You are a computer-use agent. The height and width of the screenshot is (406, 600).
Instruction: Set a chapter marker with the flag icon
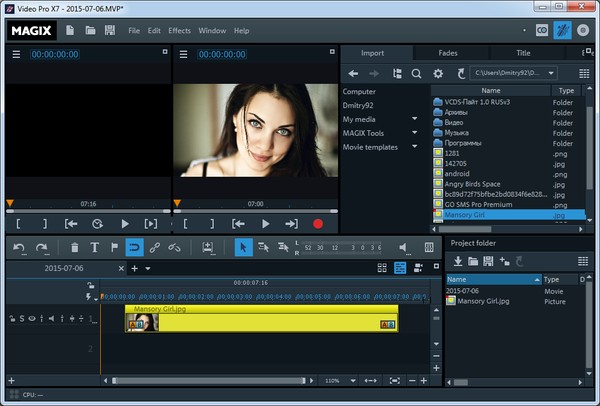(x=114, y=248)
